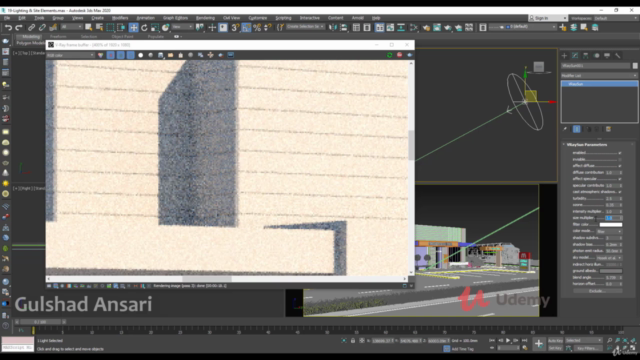Open the Display tab in command panel
The height and width of the screenshot is (360, 640).
(607, 56)
